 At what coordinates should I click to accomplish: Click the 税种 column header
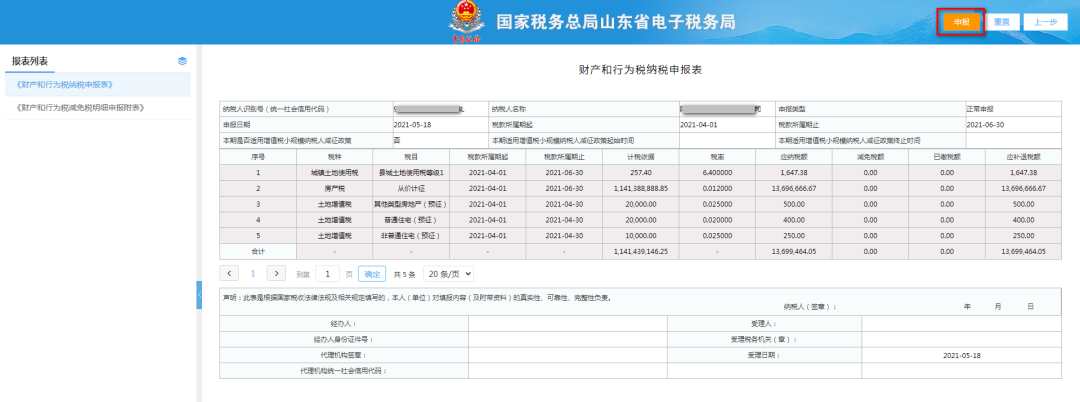pyautogui.click(x=334, y=156)
